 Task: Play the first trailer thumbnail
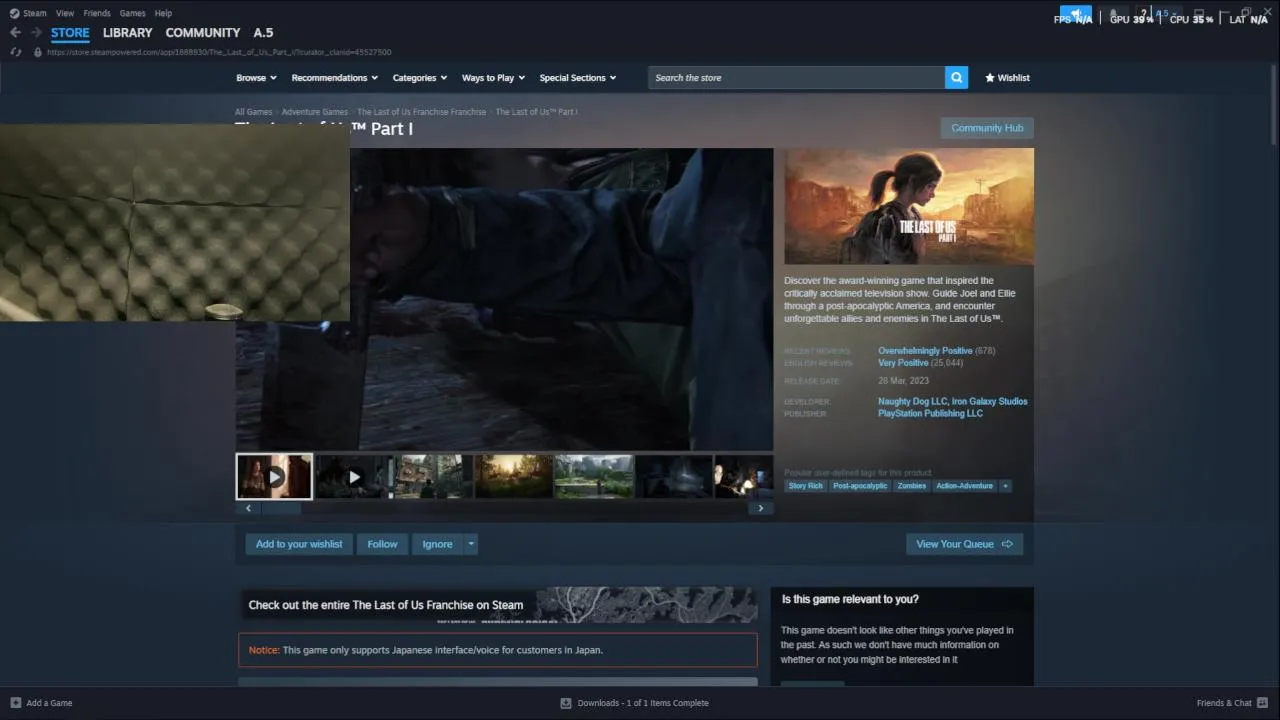pyautogui.click(x=274, y=477)
